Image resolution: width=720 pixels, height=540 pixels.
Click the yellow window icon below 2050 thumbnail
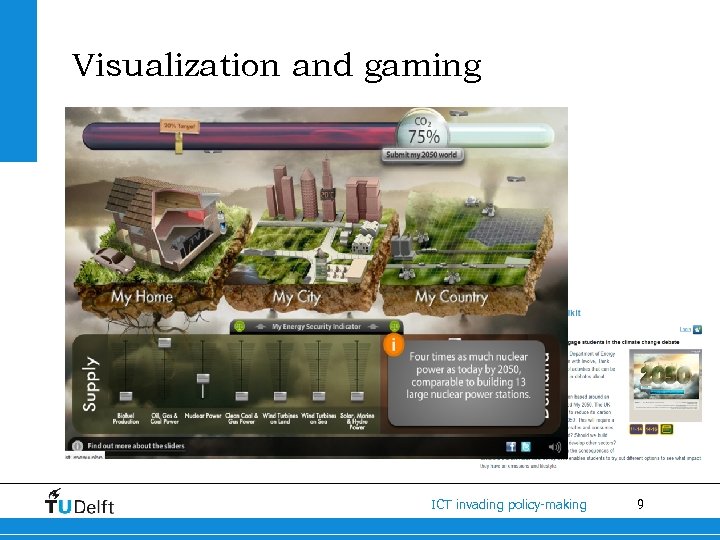point(667,429)
